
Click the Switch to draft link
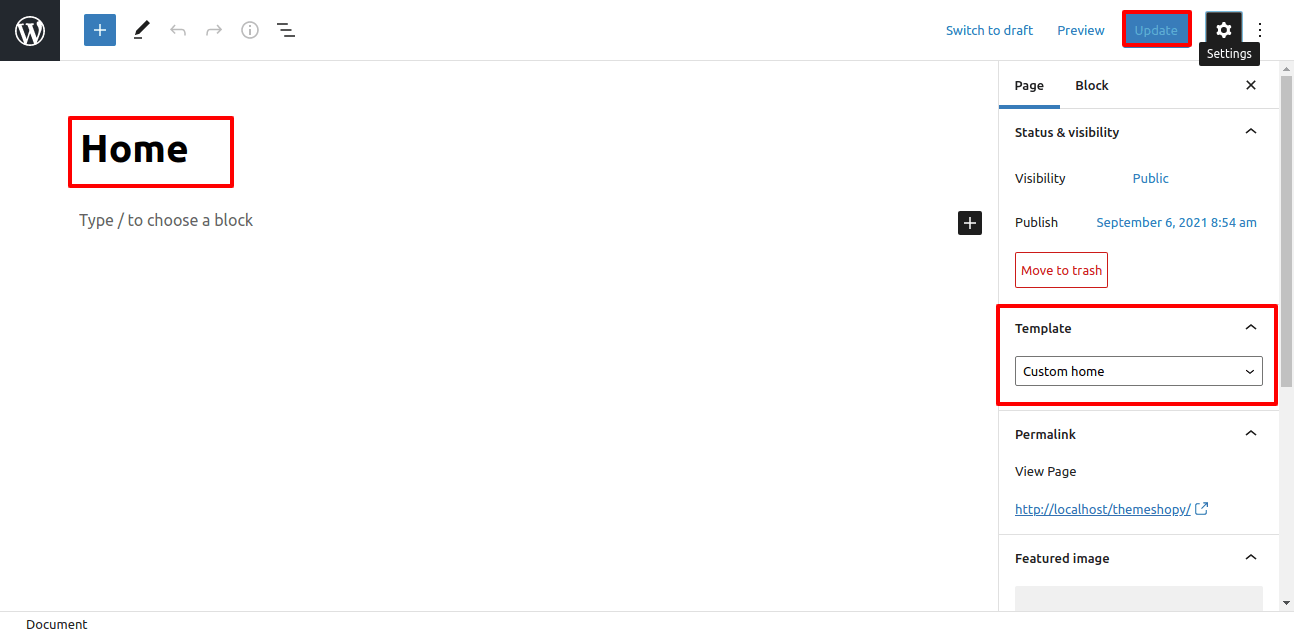(989, 30)
